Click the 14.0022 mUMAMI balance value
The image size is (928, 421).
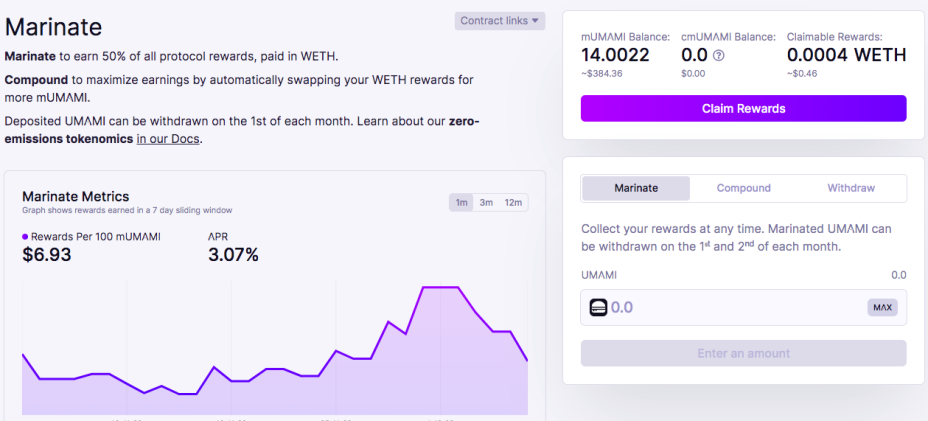[x=615, y=55]
